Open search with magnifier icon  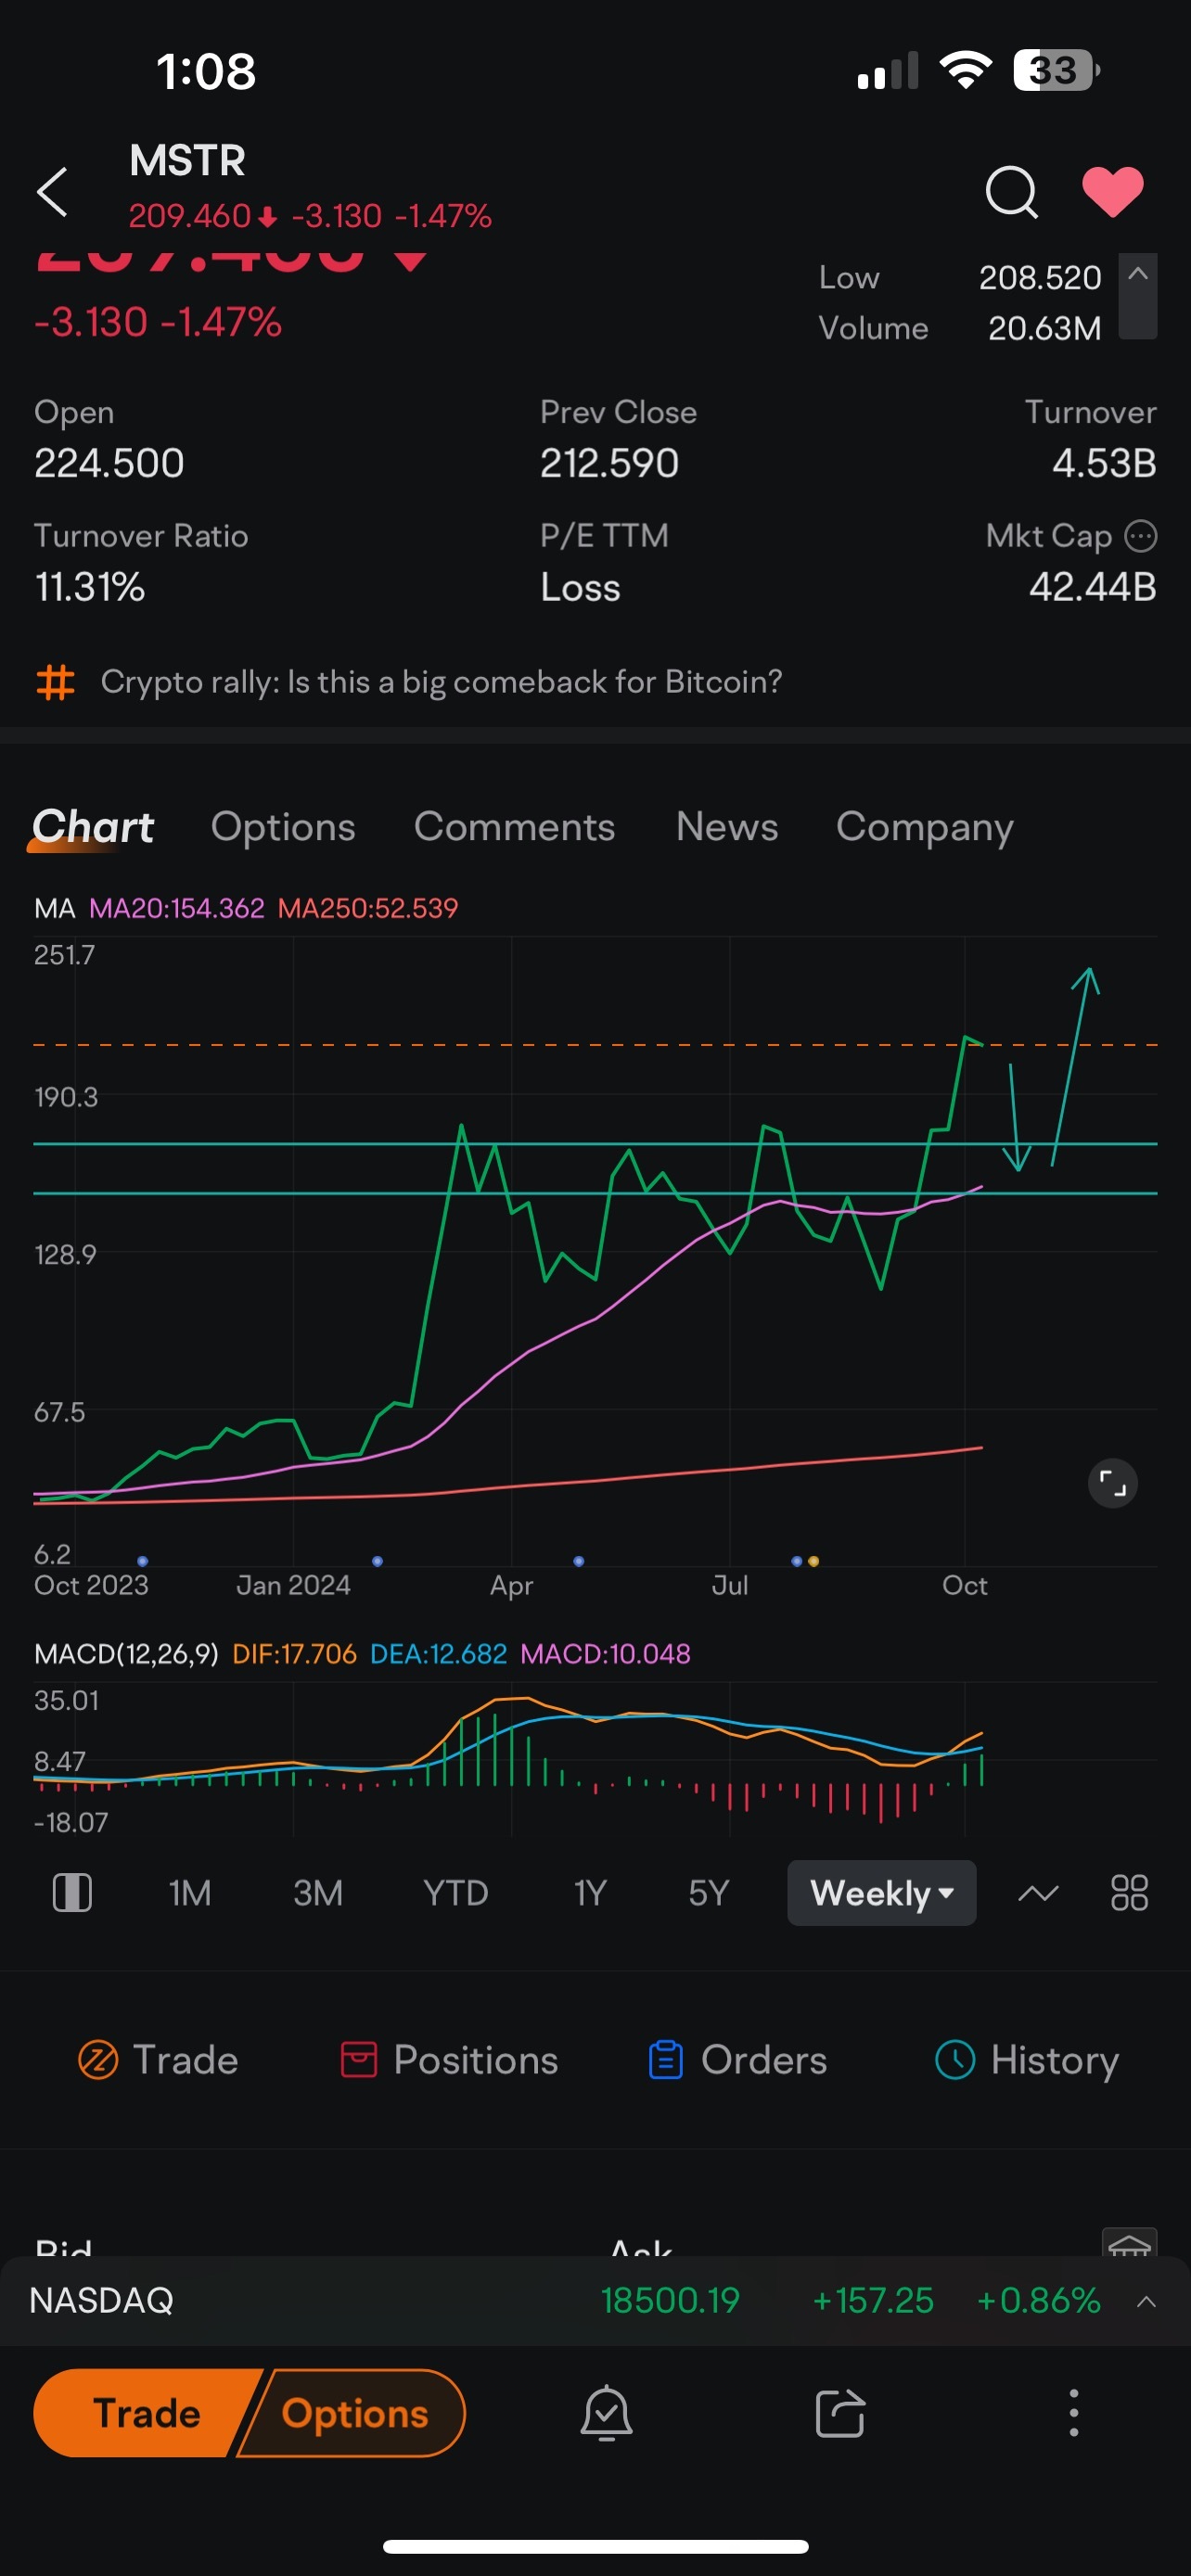tap(1011, 191)
